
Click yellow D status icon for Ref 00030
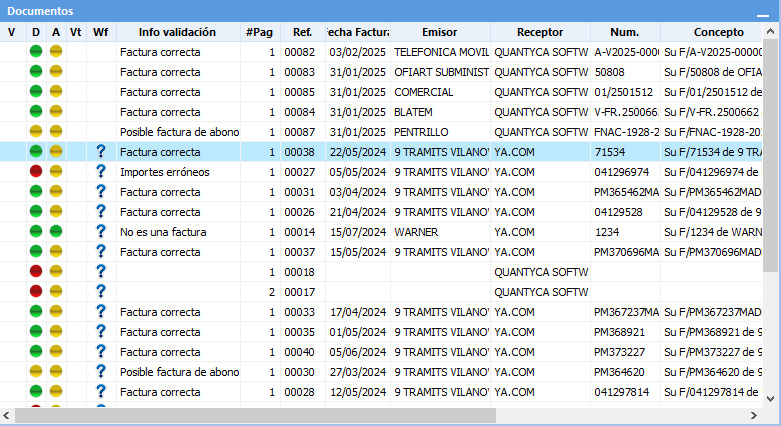click(x=36, y=371)
